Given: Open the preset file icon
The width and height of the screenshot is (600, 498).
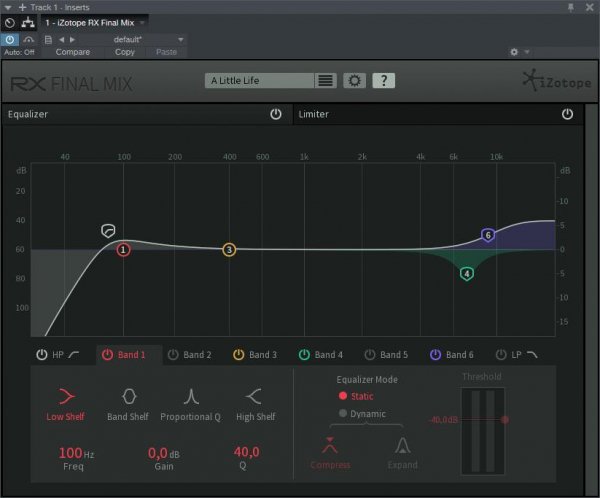Looking at the screenshot, I should click(x=48, y=39).
